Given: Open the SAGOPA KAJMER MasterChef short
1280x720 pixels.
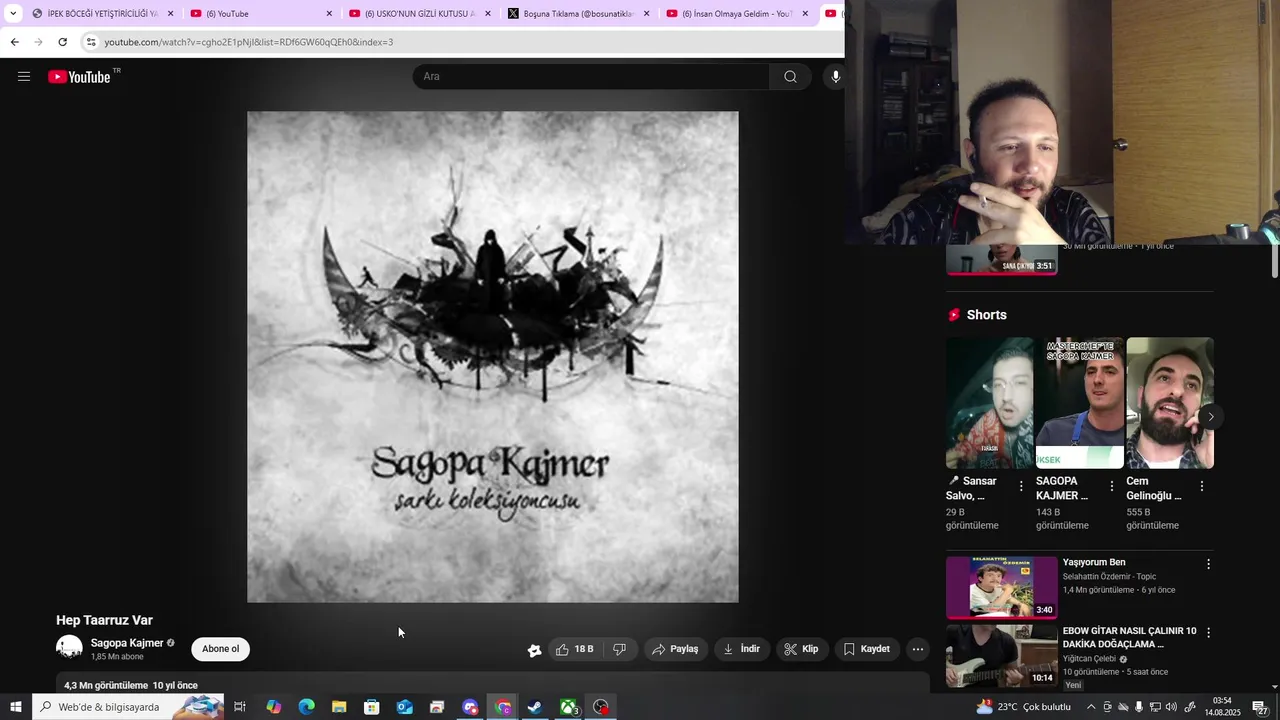Looking at the screenshot, I should coord(1080,403).
